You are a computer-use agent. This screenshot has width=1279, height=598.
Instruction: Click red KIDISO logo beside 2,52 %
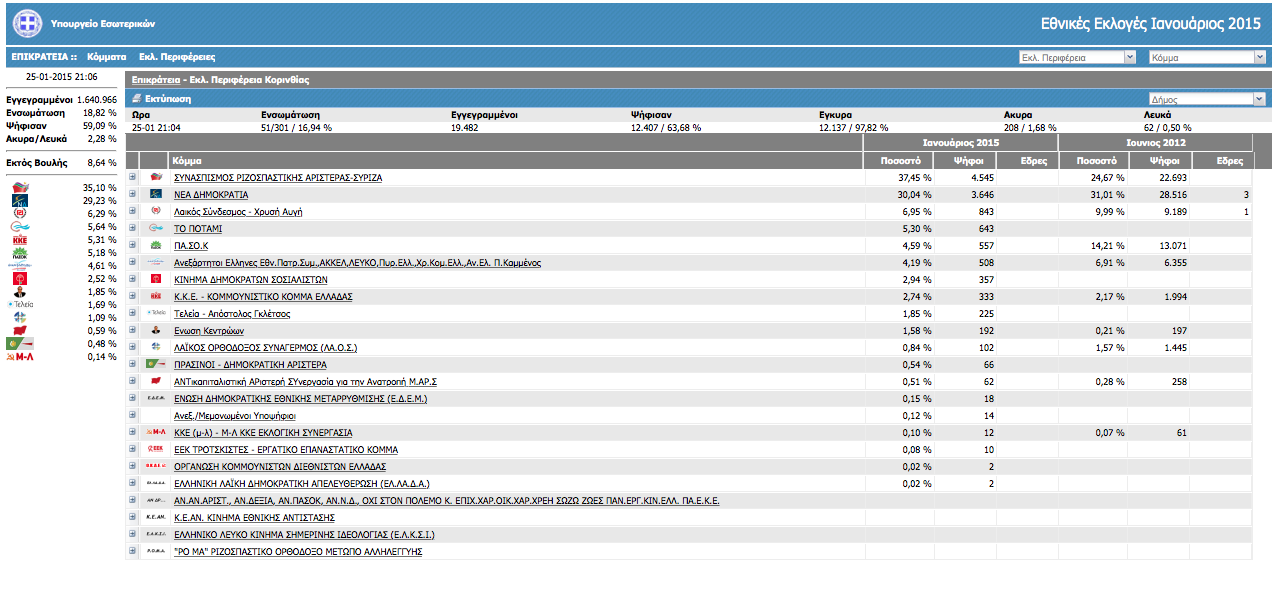[20, 279]
